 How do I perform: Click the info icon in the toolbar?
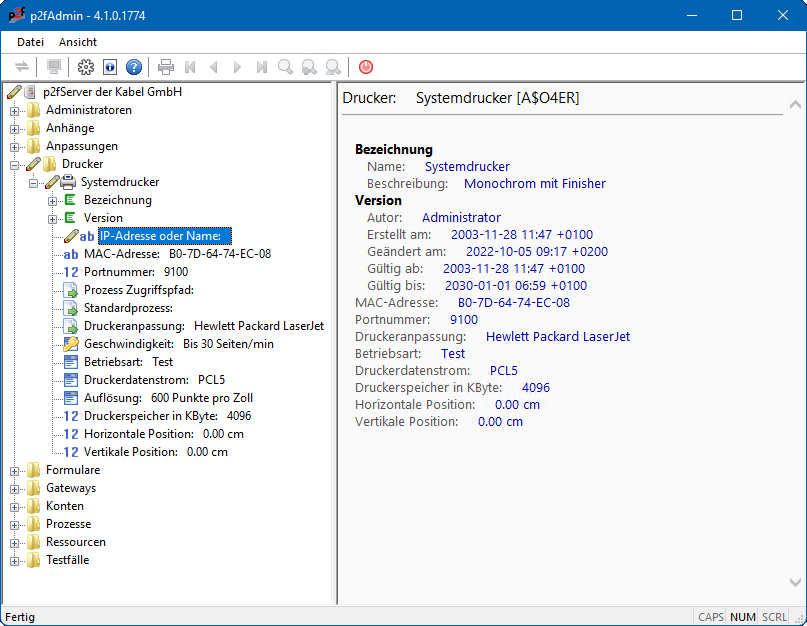(110, 67)
